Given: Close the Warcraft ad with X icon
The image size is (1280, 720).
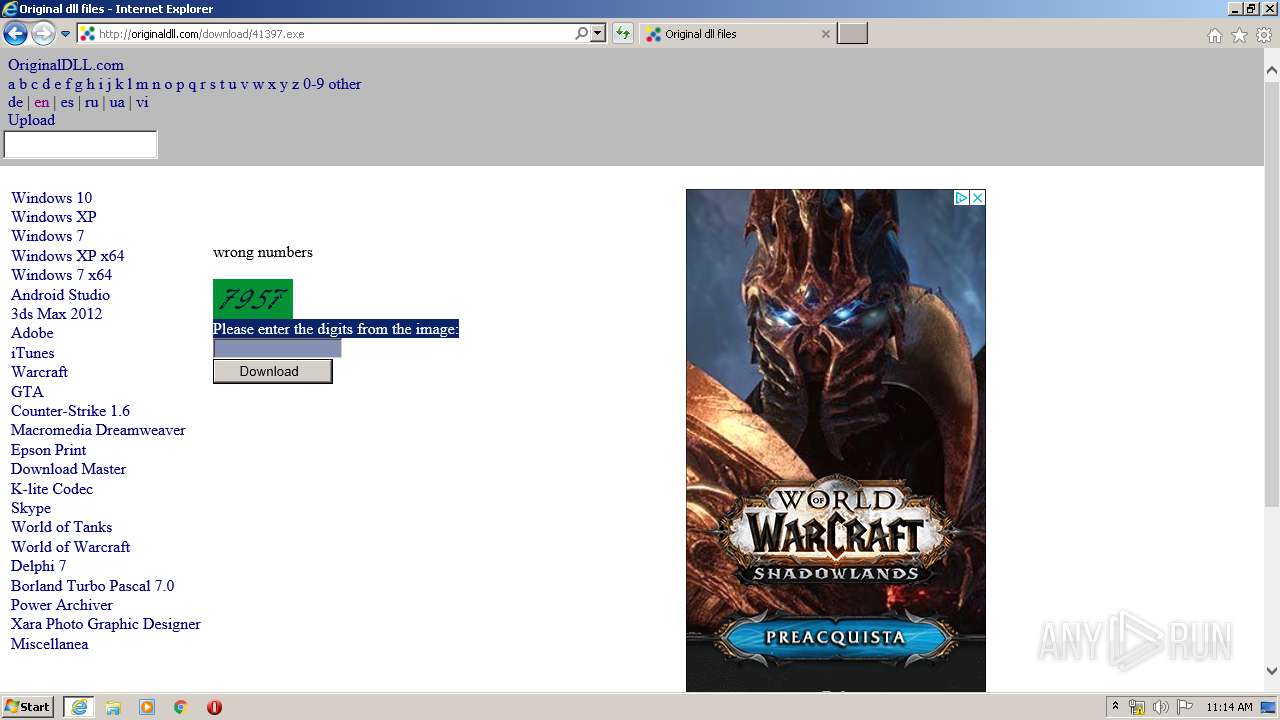Looking at the screenshot, I should 978,198.
